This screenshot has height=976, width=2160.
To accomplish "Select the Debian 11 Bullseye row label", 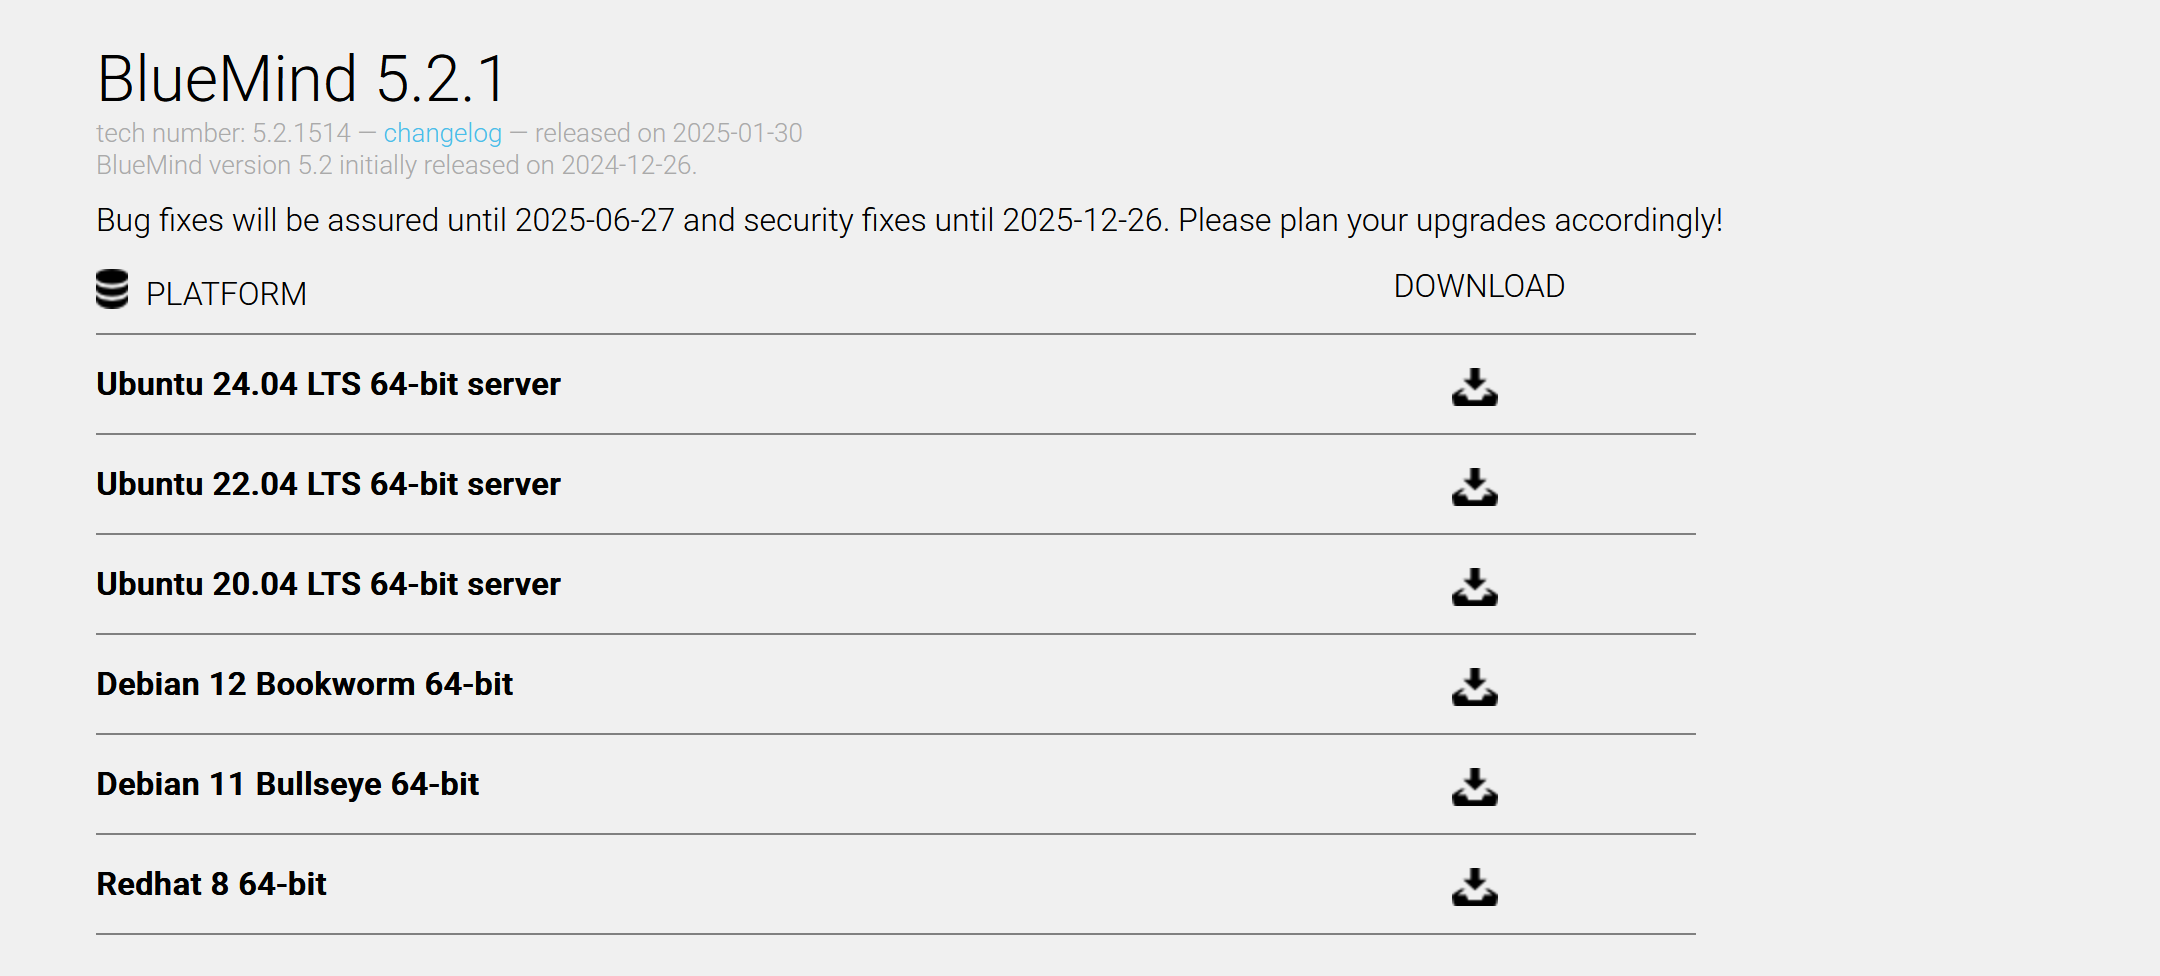I will tap(287, 784).
